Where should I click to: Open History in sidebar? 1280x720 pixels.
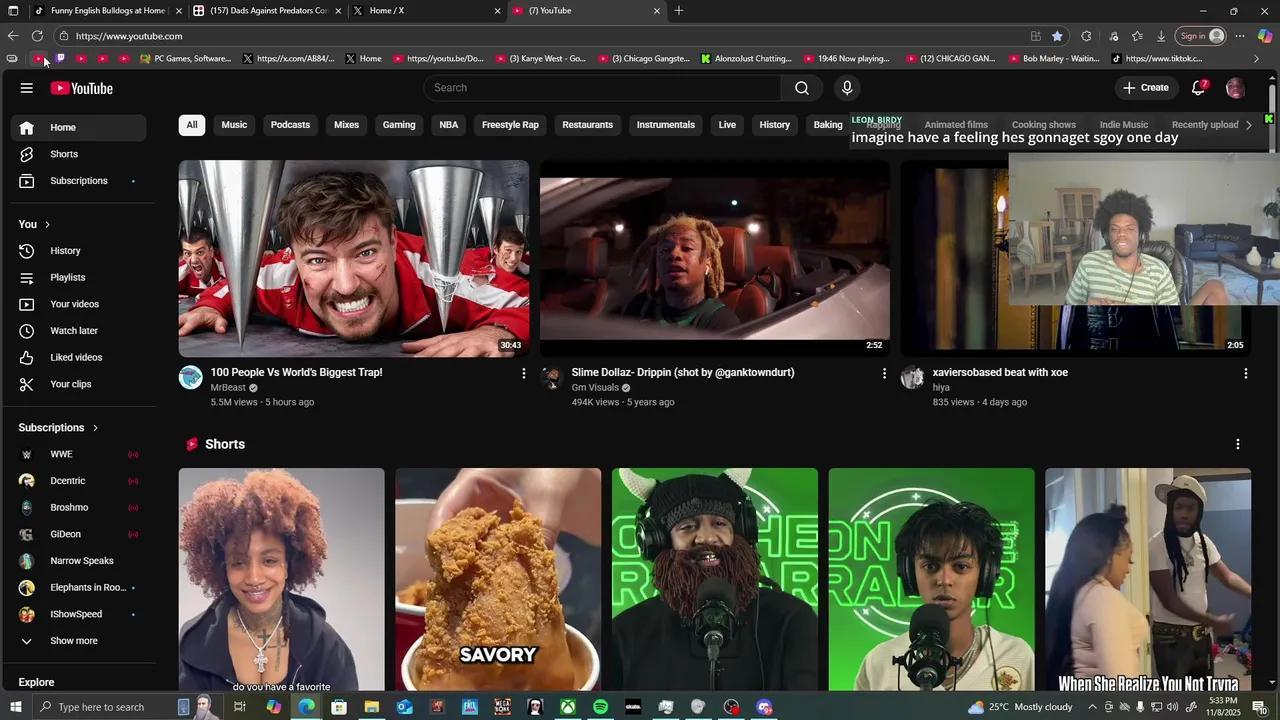[x=78, y=251]
